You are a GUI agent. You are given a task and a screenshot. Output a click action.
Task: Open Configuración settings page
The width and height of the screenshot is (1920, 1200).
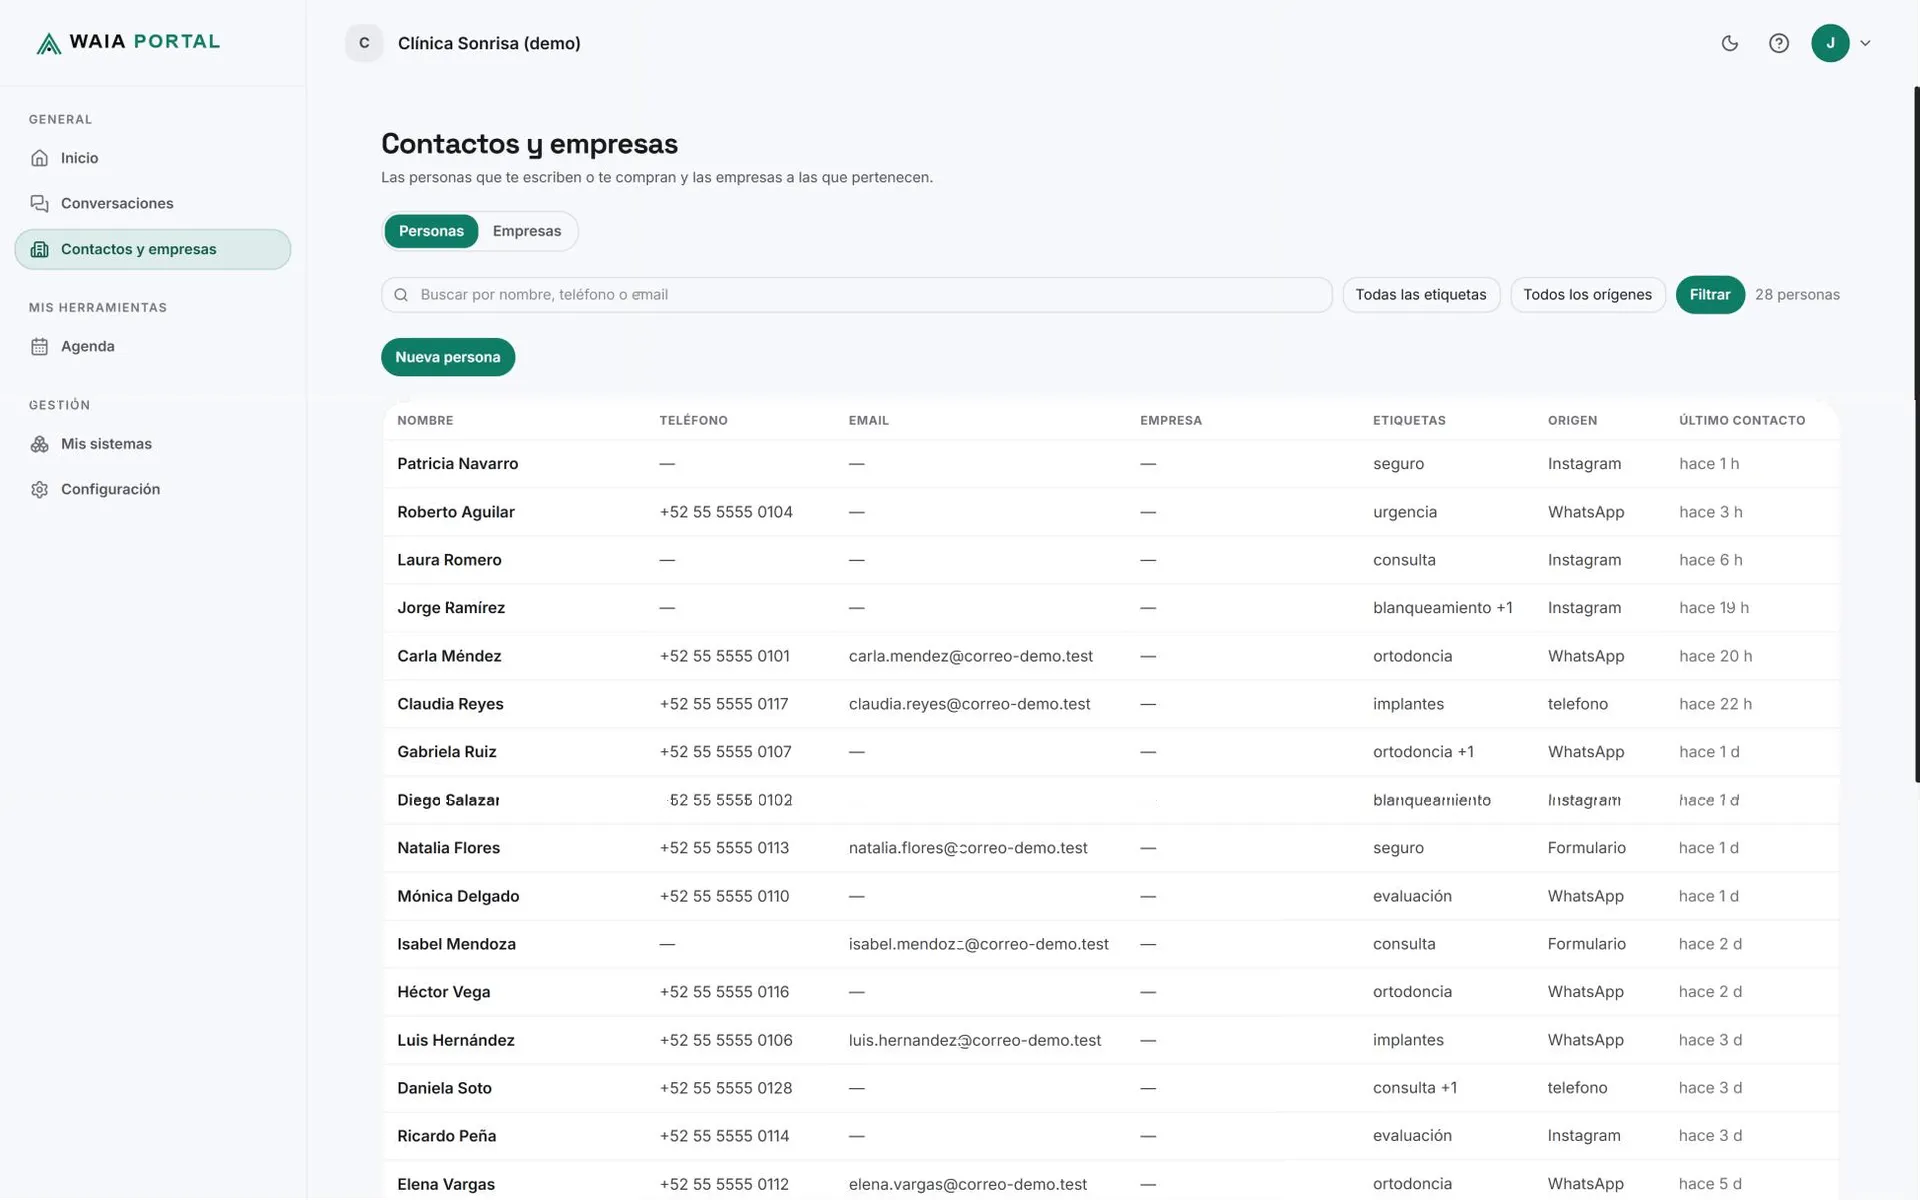153,489
